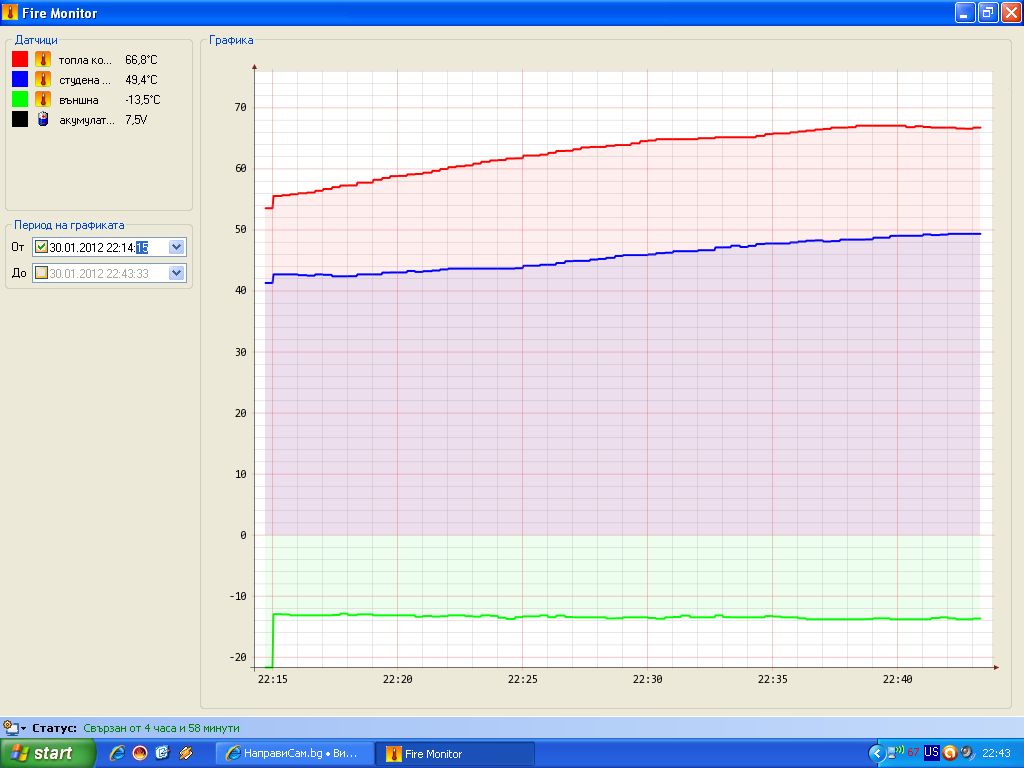The width and height of the screenshot is (1024, 768).
Task: Click the 49,4°C temperature value
Action: tap(141, 80)
